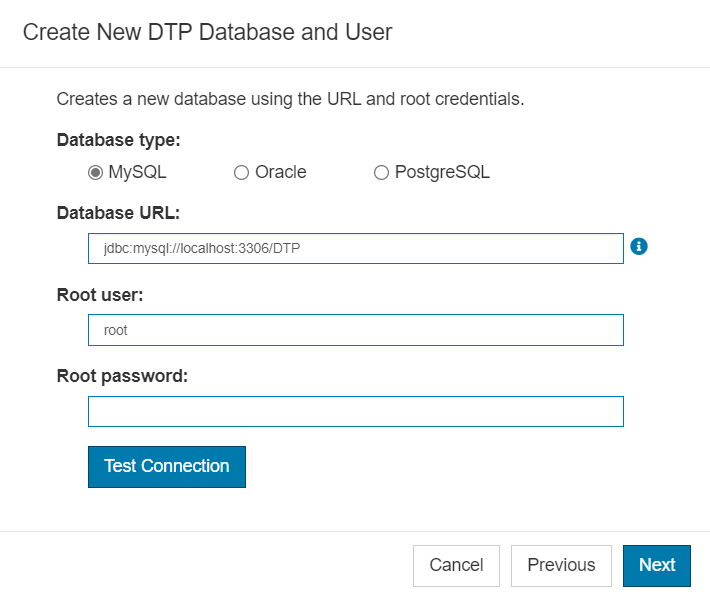Screen dimensions: 710x600
Task: Click the Test Connection button
Action: click(x=167, y=467)
